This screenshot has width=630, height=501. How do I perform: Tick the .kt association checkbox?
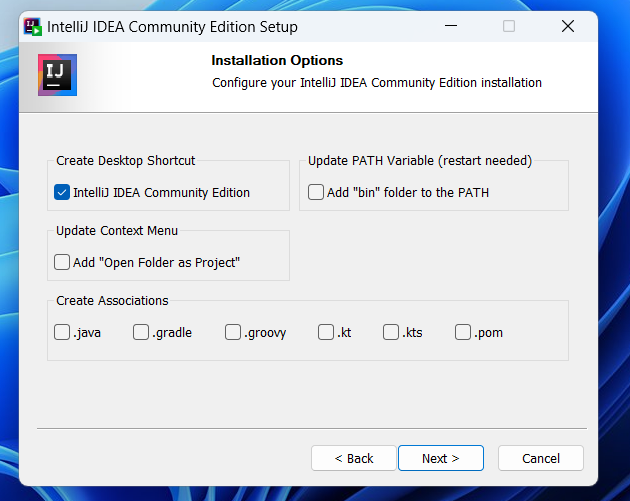325,332
